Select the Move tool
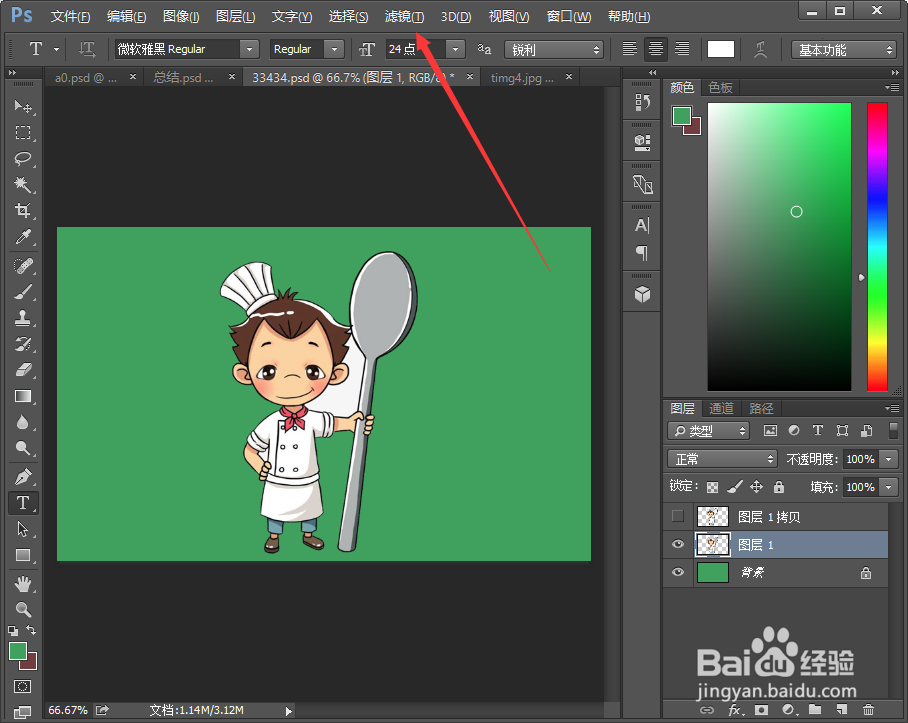Image resolution: width=908 pixels, height=723 pixels. [23, 107]
